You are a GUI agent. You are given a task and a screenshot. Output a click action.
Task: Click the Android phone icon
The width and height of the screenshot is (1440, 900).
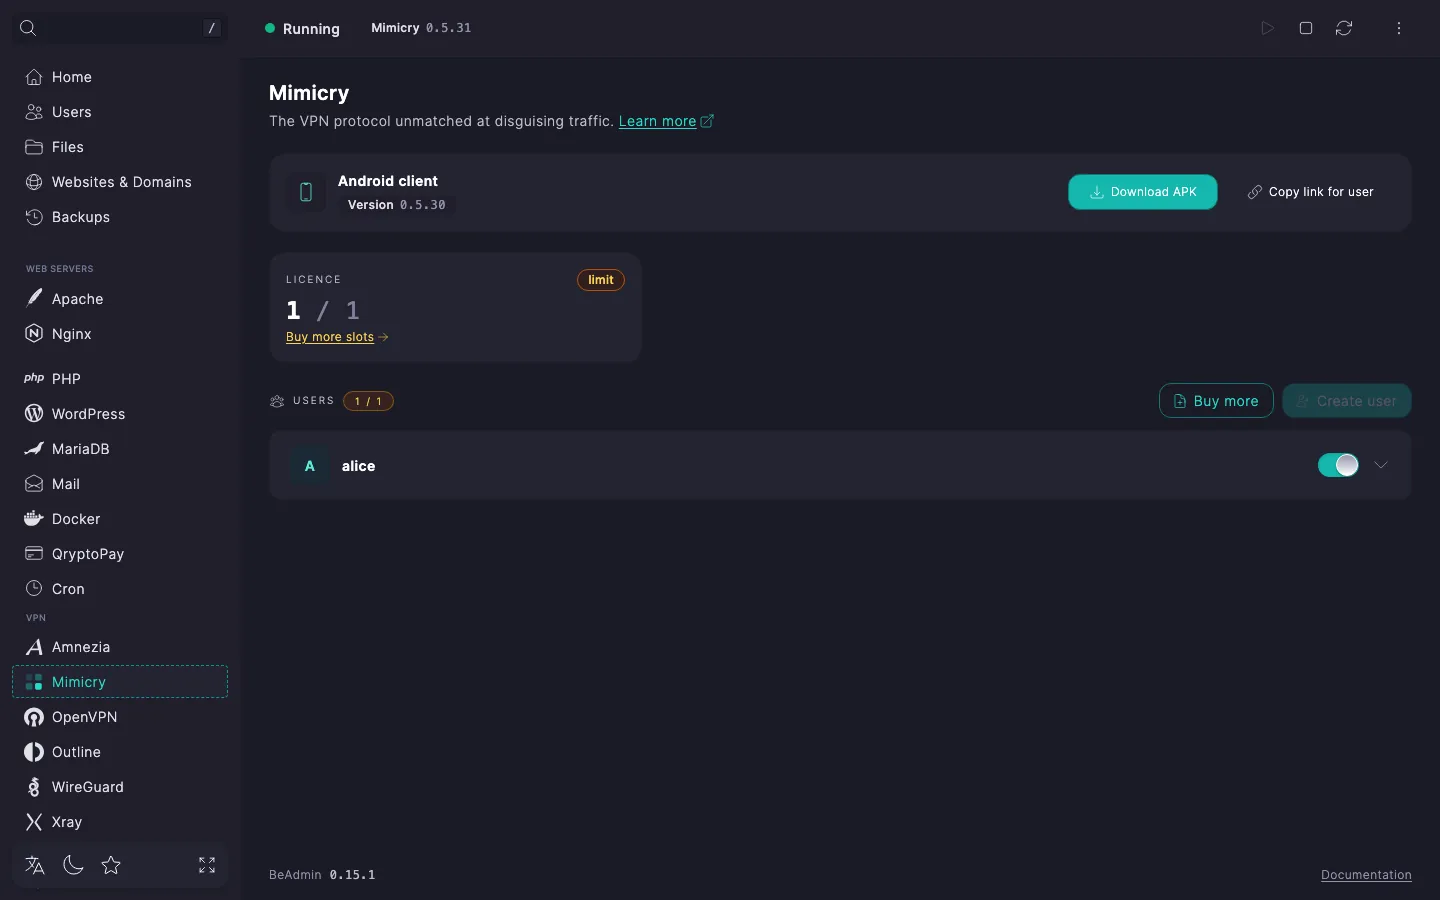point(306,192)
